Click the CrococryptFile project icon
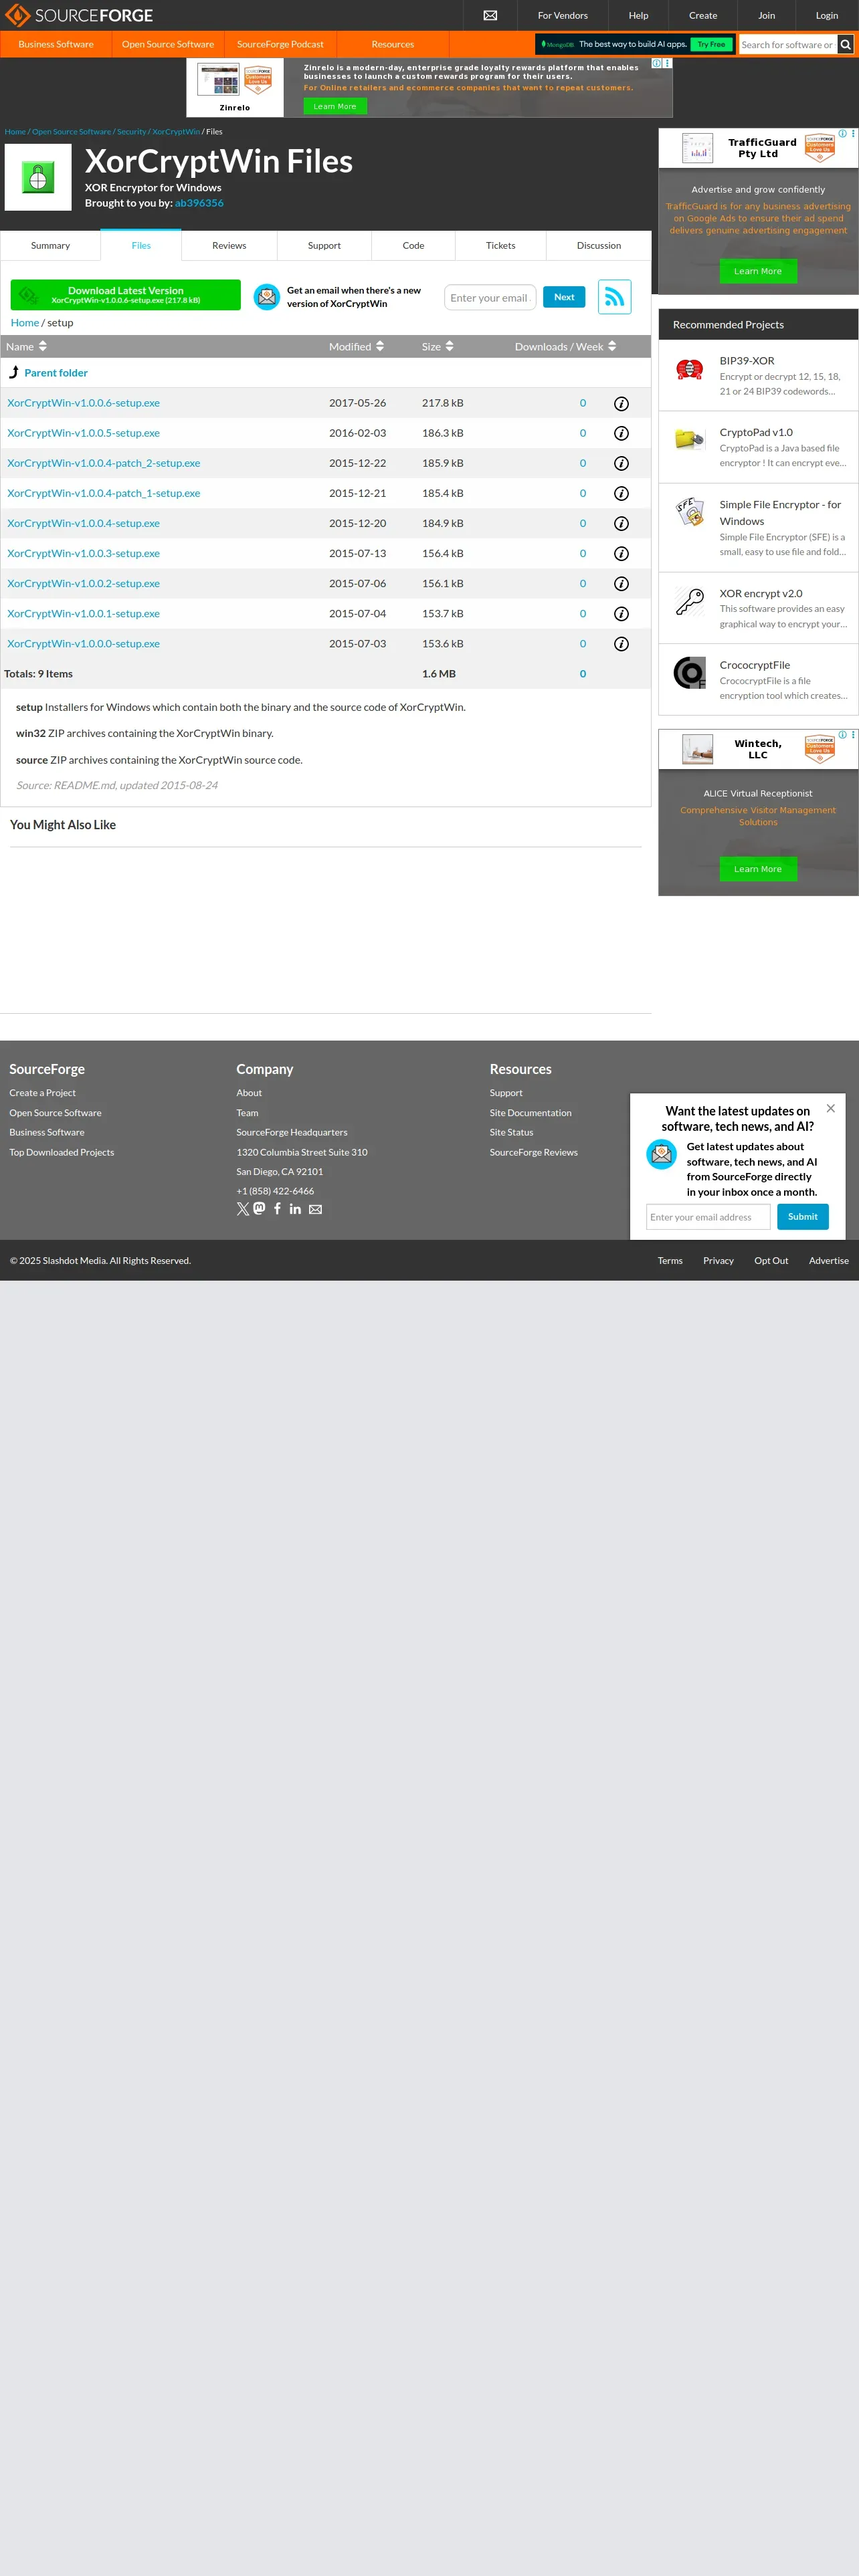 point(689,673)
